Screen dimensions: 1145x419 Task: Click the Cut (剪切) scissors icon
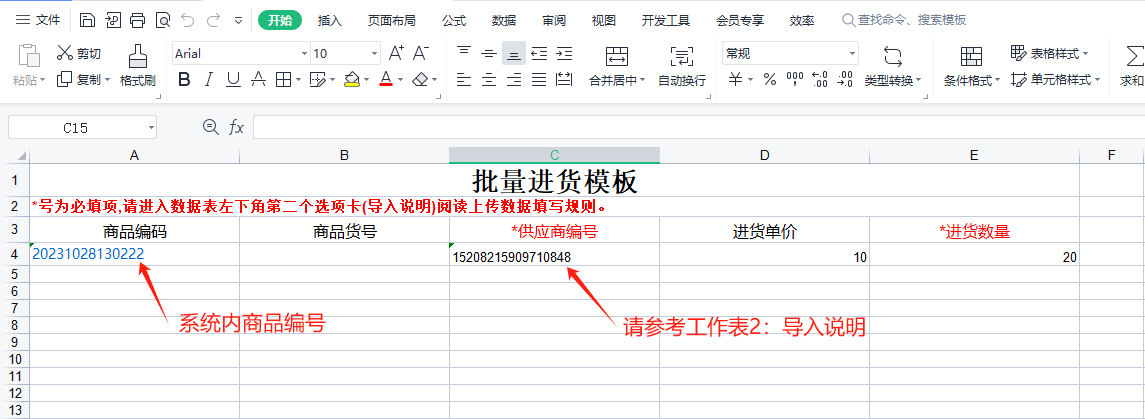coord(65,53)
